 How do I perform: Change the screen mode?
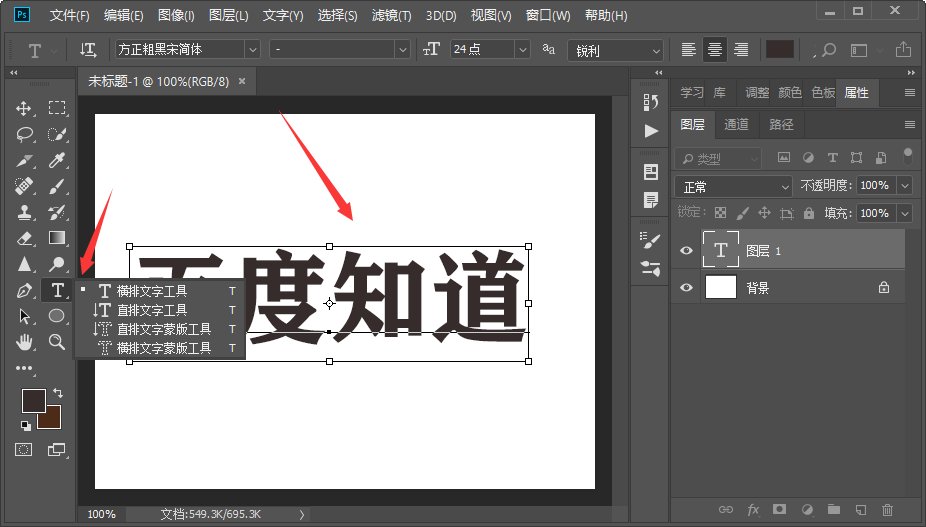pyautogui.click(x=57, y=450)
